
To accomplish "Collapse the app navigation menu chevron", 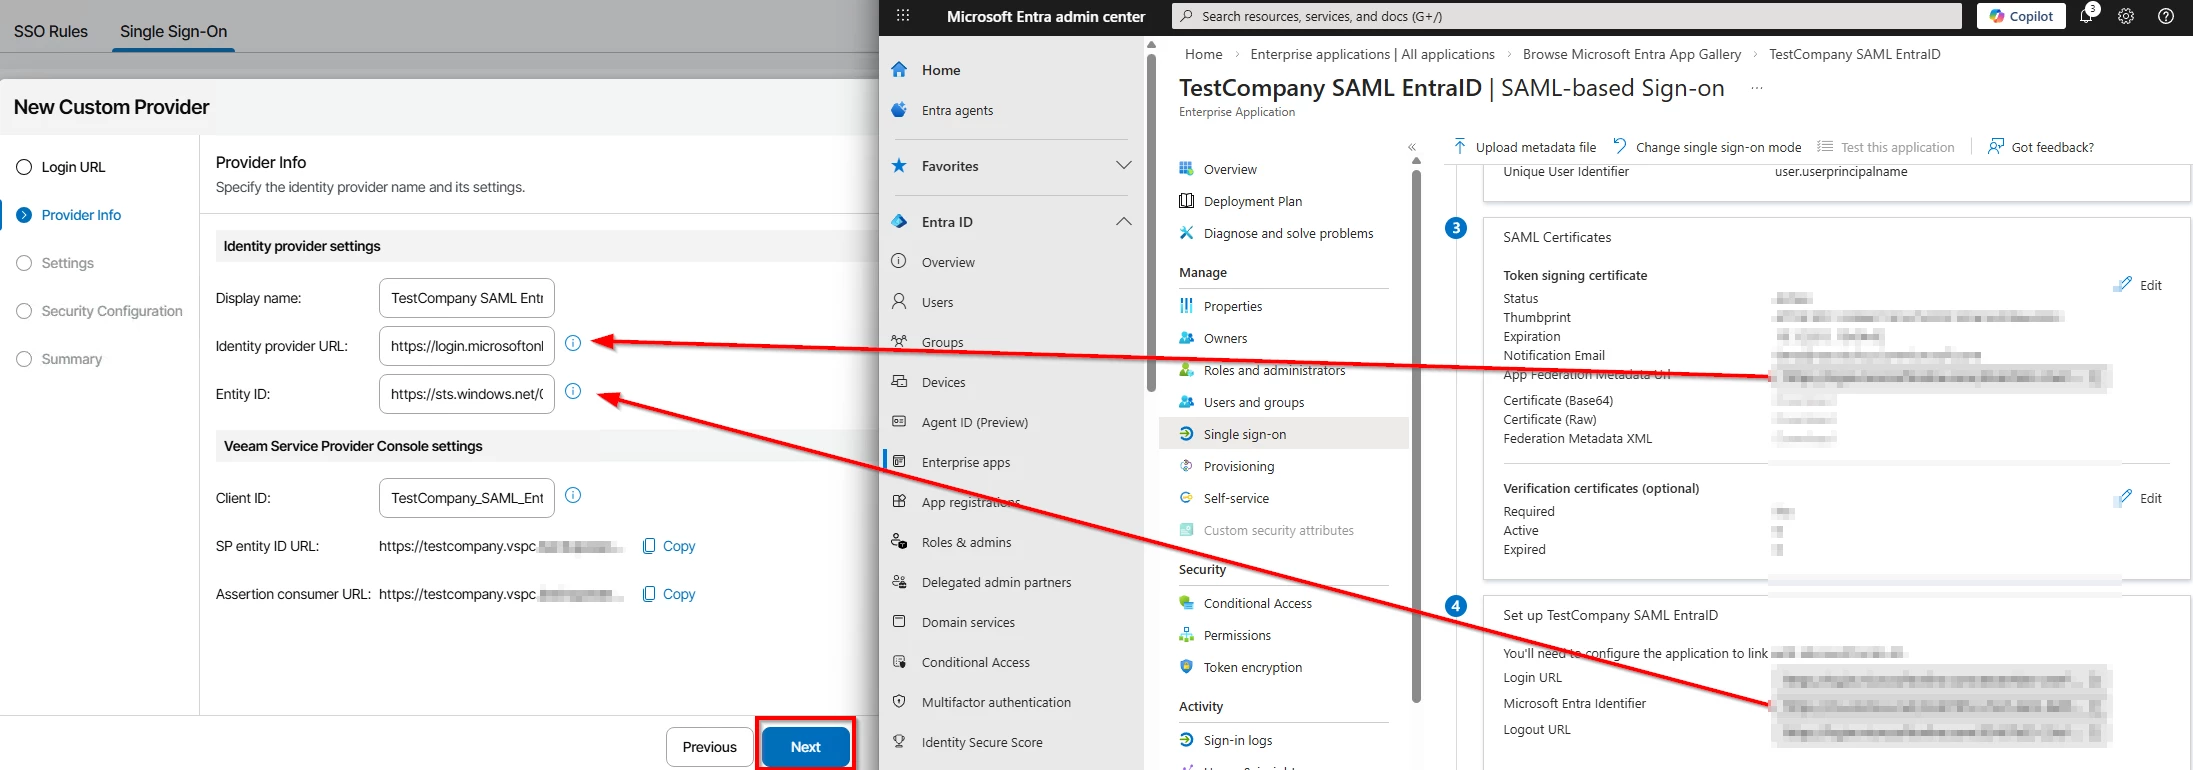I will click(x=1412, y=147).
